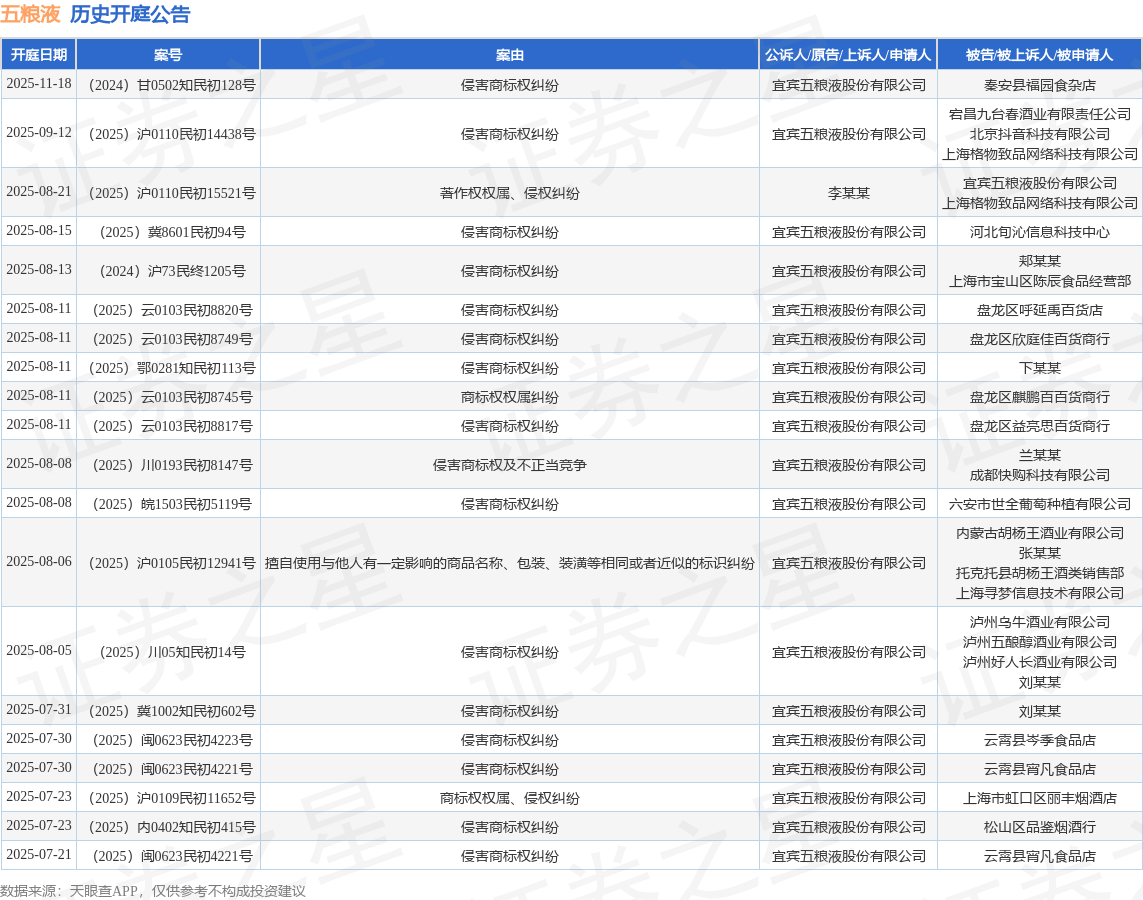Click defendant 泸州好人长酒业有限公司
Viewport: 1143px width, 900px height.
click(x=1039, y=662)
